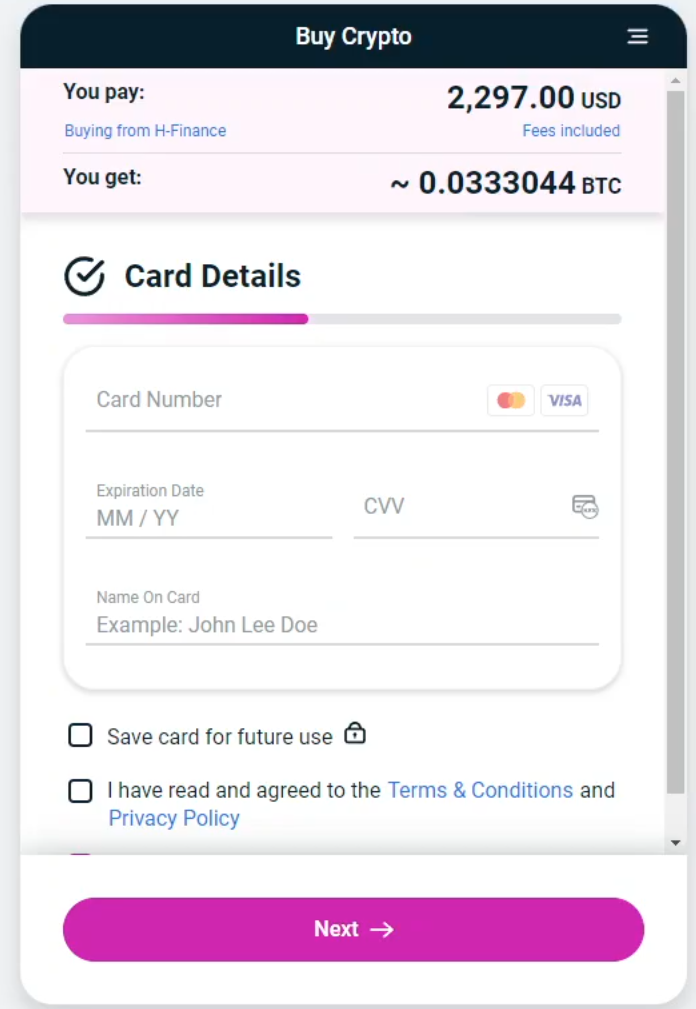Check the Terms agreement checkbox
696x1009 pixels.
point(80,791)
